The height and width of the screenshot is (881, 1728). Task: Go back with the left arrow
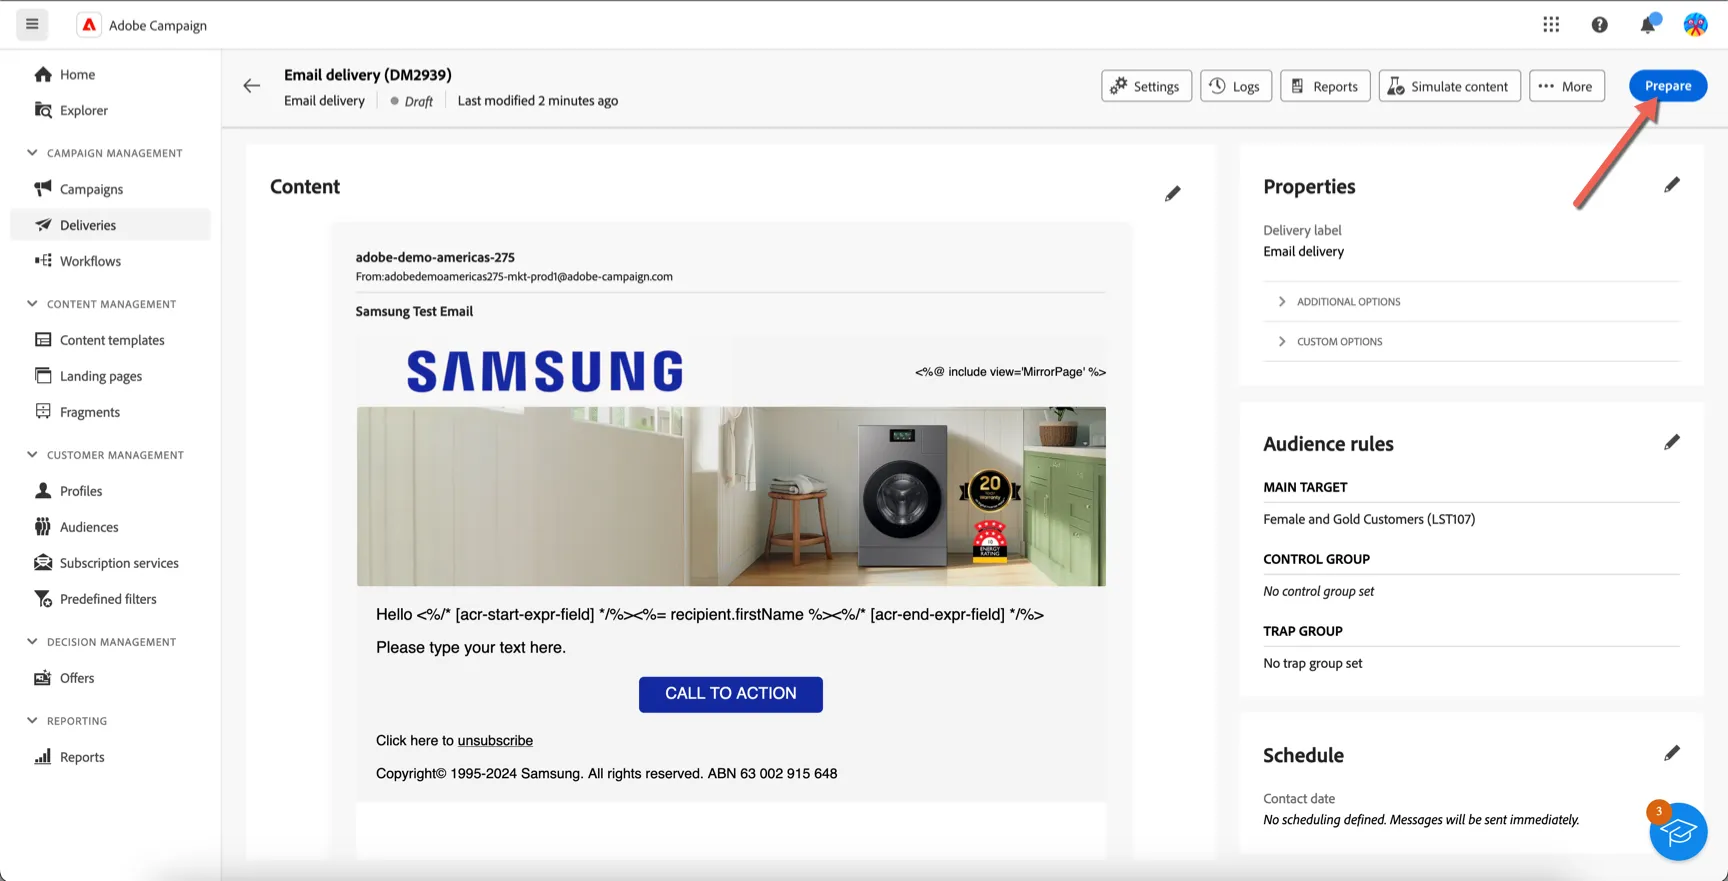(x=252, y=86)
